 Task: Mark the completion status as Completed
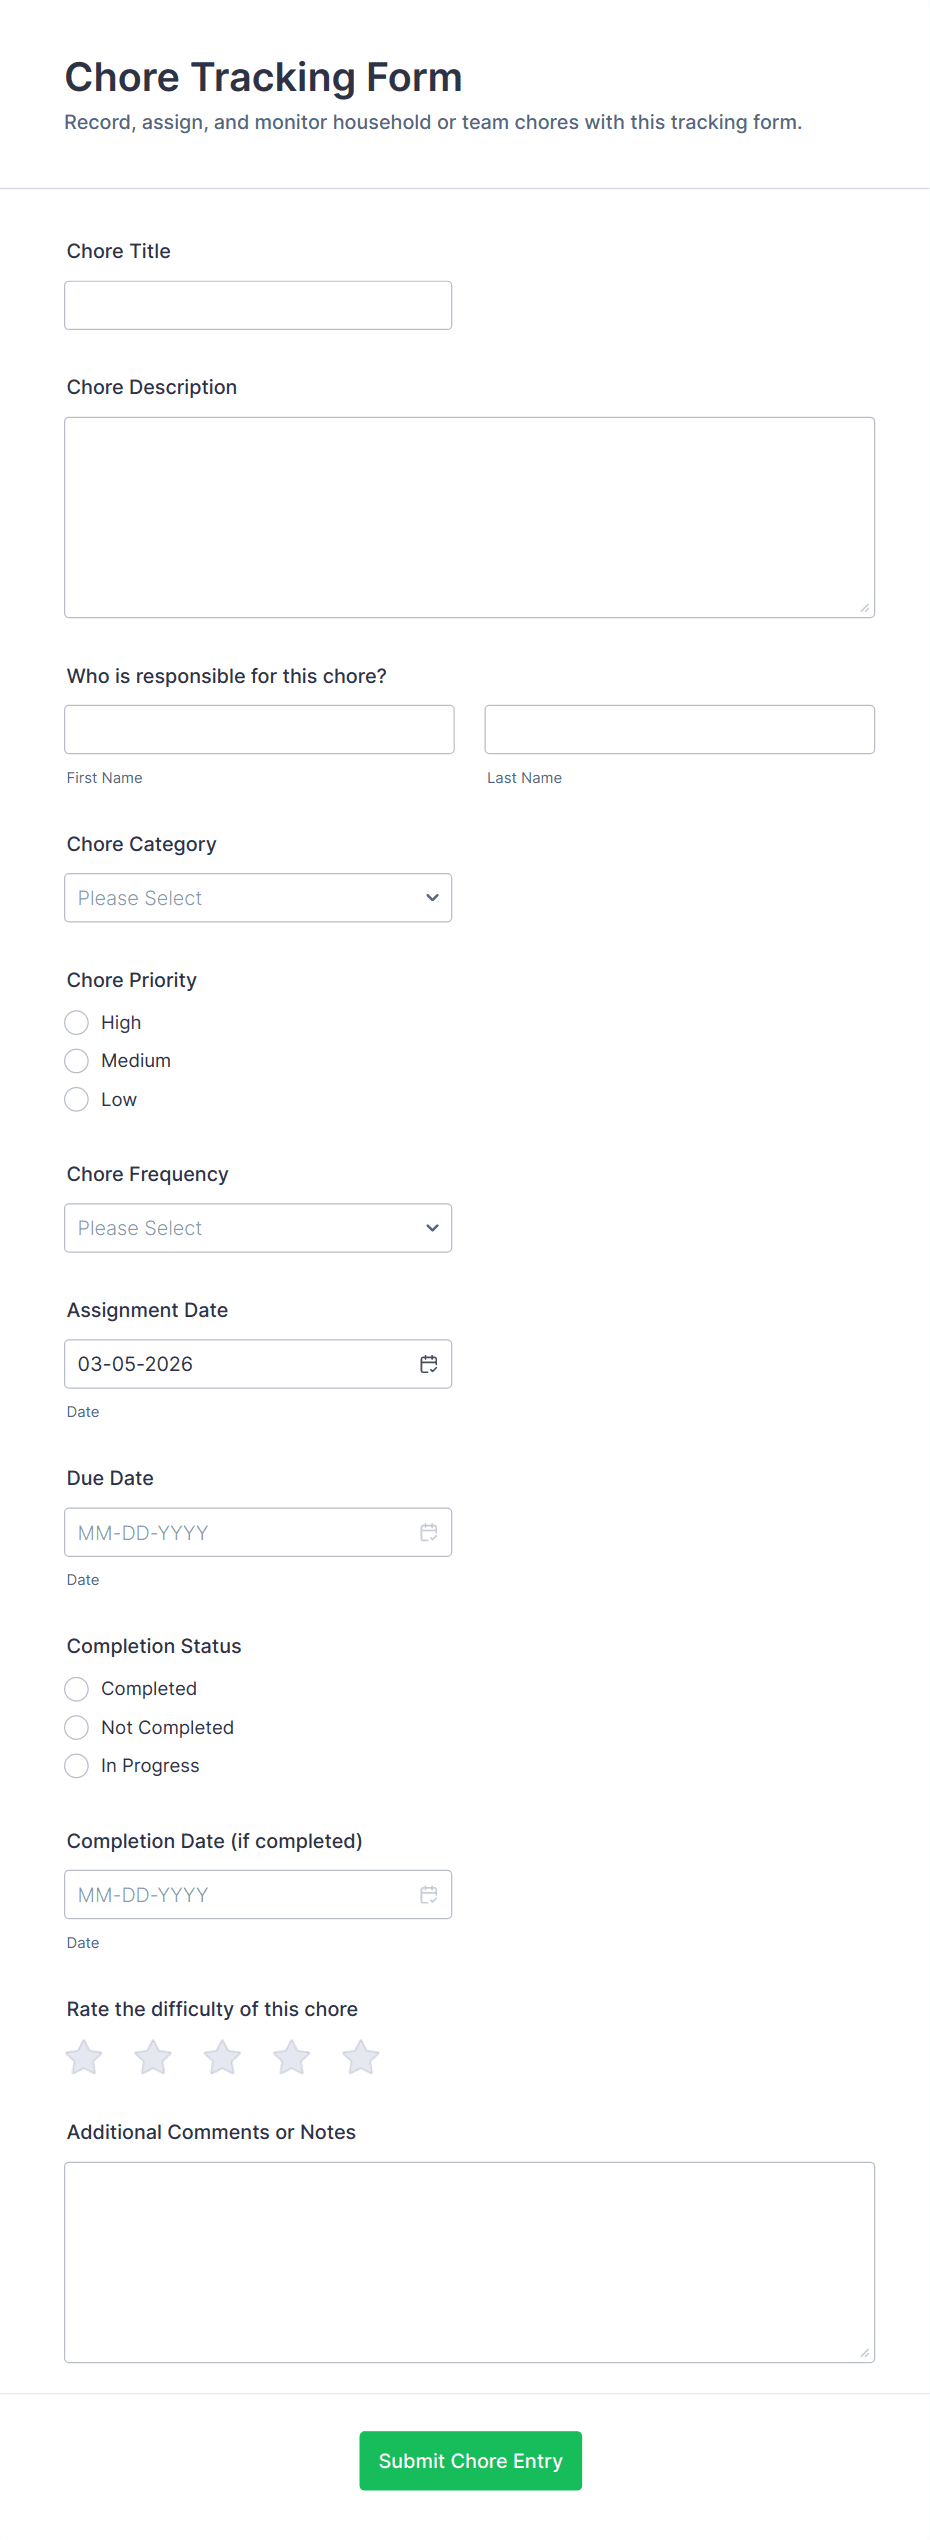pos(76,1688)
